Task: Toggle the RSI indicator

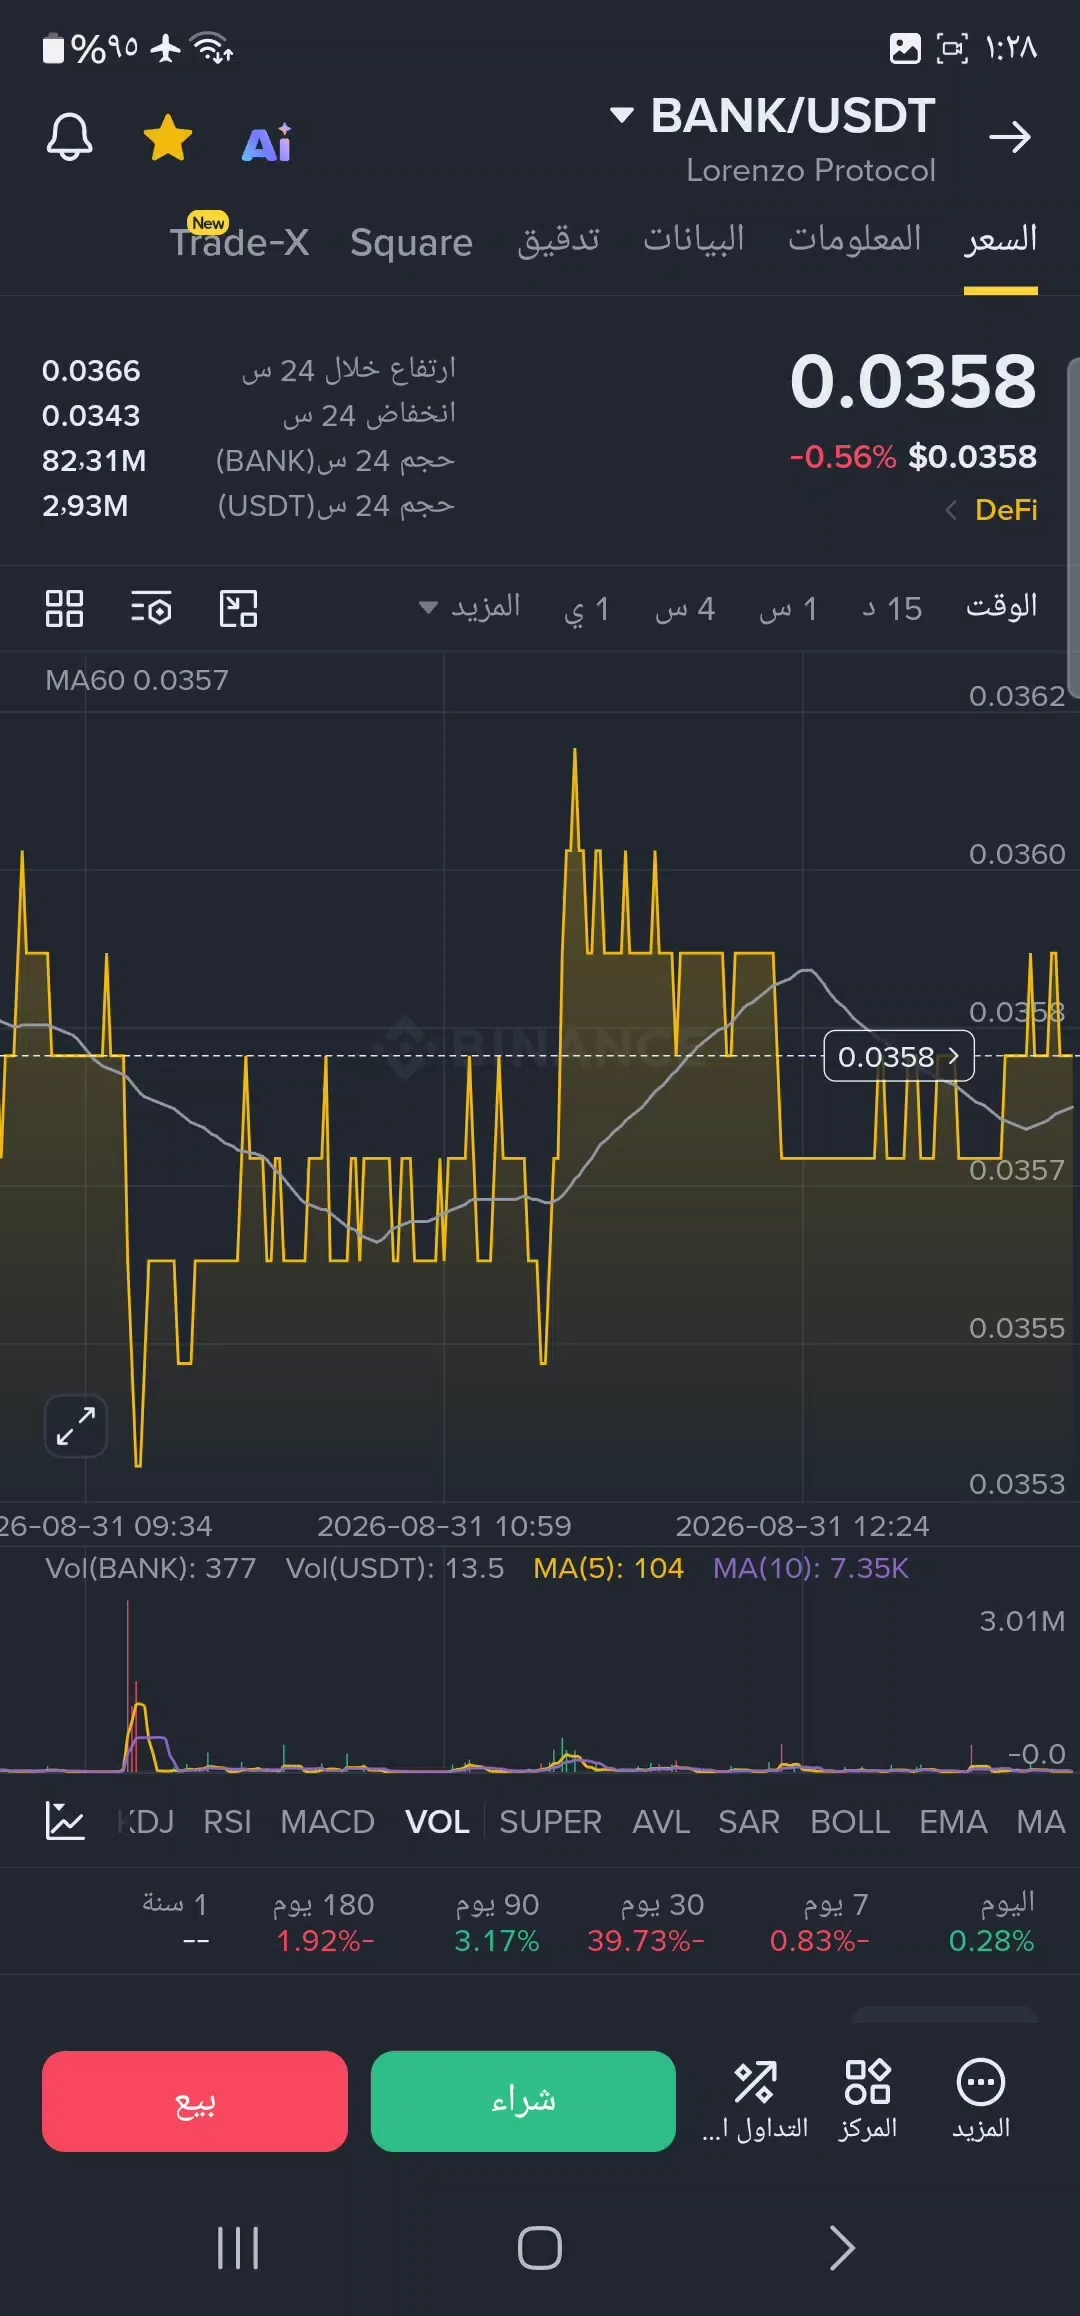Action: pos(227,1822)
